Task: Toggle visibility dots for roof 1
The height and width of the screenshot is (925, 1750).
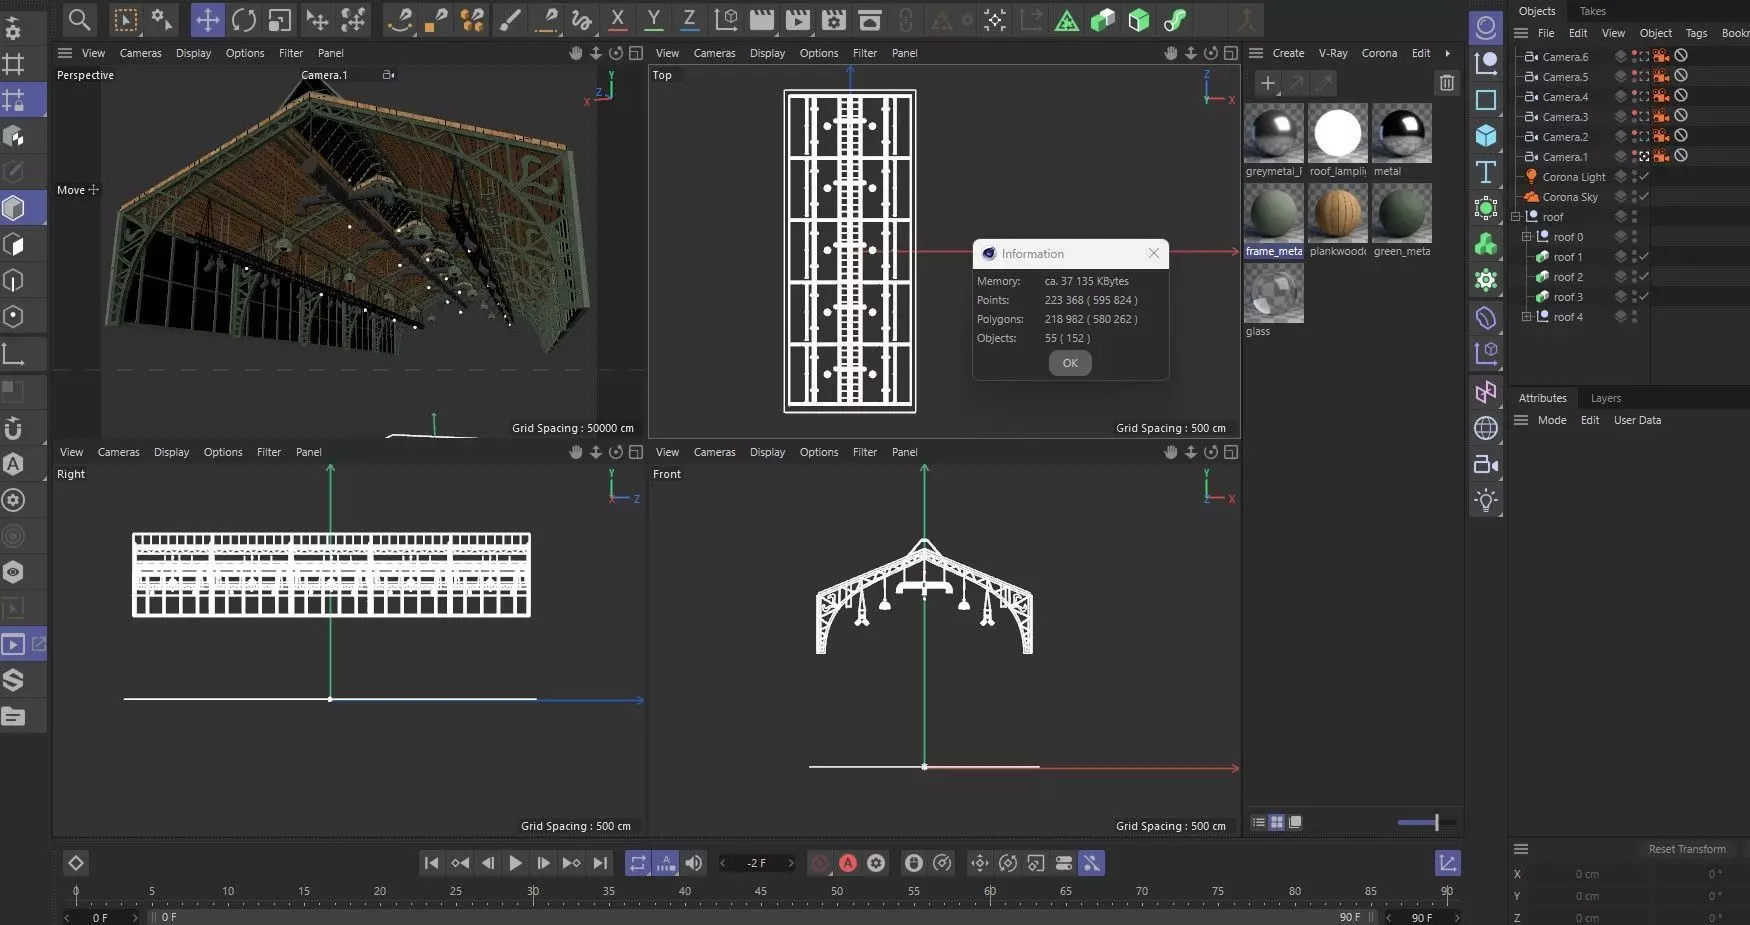Action: 1635,257
